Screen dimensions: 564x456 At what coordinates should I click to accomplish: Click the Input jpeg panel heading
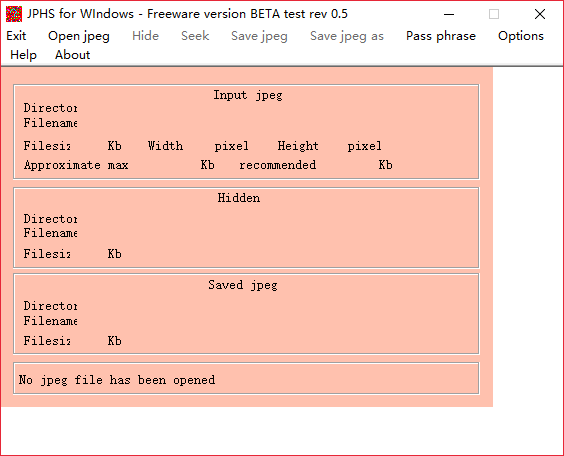(248, 95)
